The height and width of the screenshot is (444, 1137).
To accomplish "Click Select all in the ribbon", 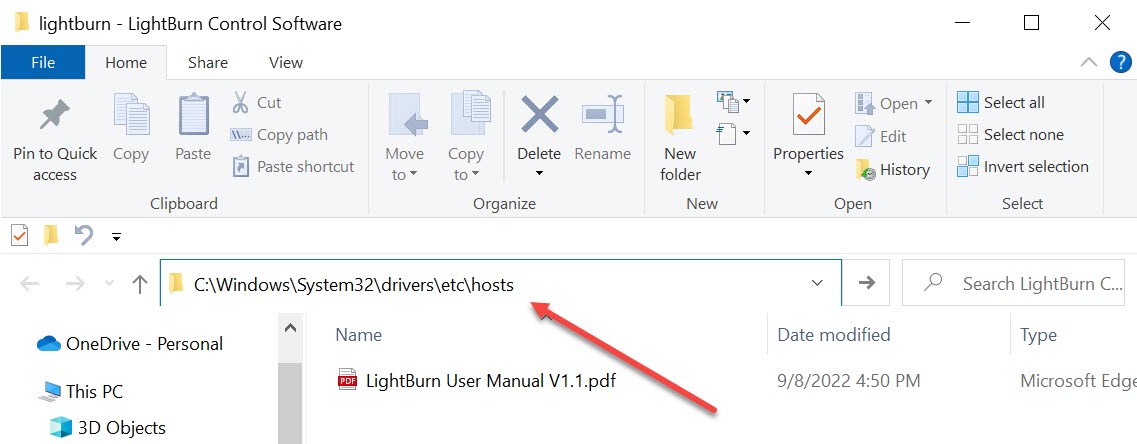I will [1001, 102].
